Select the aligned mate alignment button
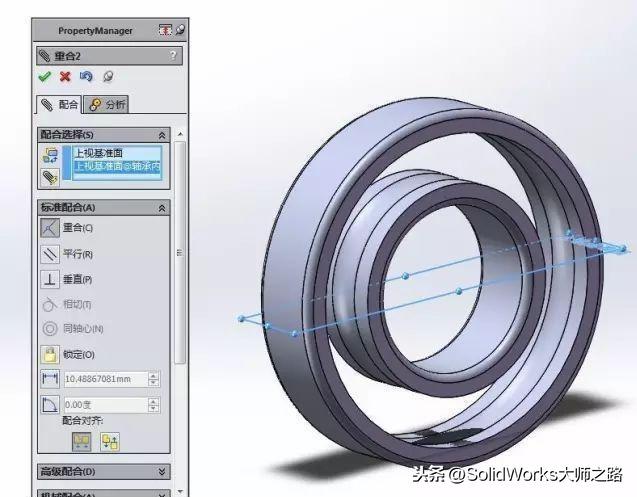The height and width of the screenshot is (497, 637). pos(81,442)
